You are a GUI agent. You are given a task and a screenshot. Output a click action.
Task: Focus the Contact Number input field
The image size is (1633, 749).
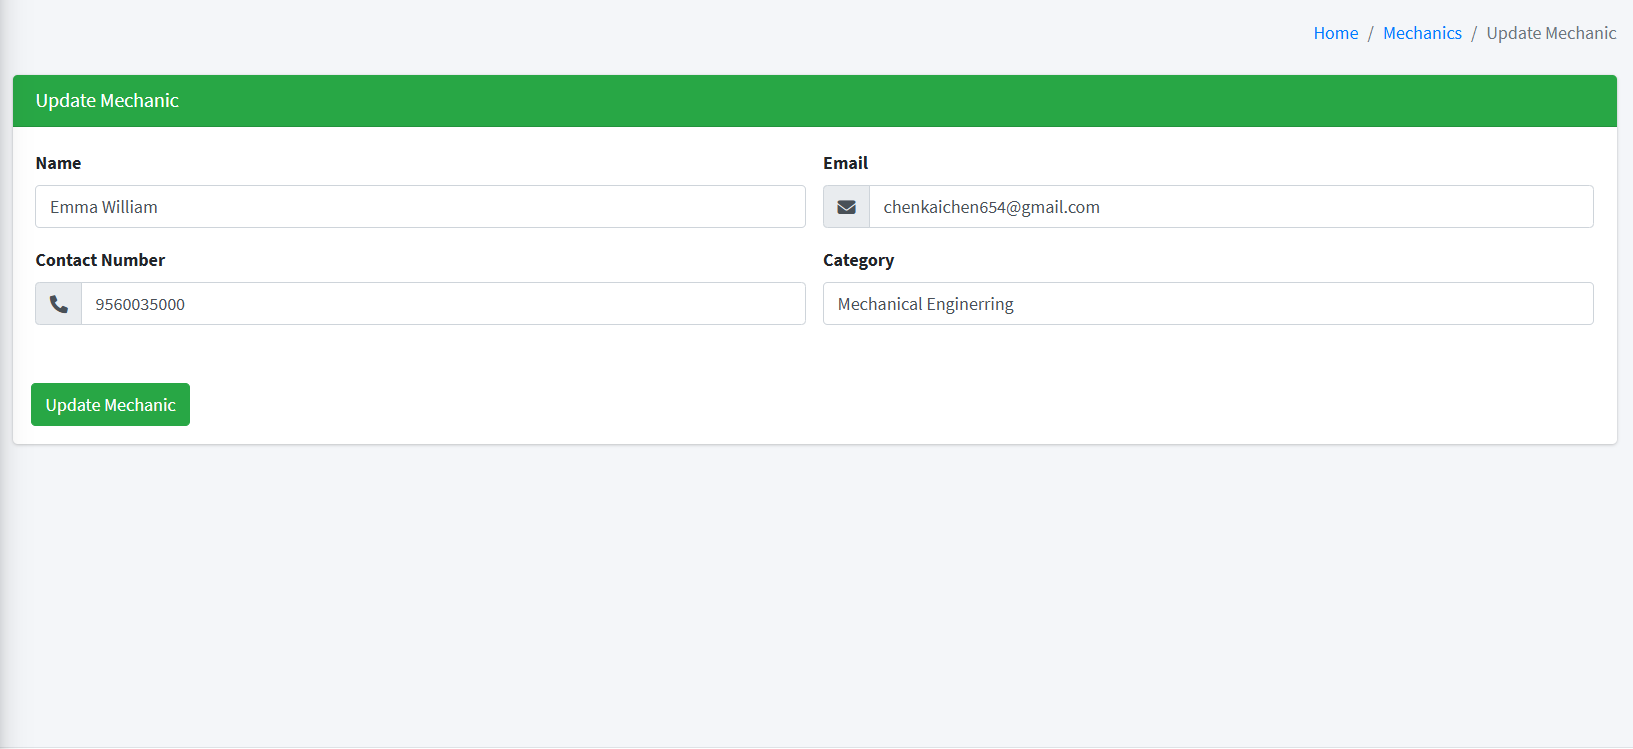(442, 304)
